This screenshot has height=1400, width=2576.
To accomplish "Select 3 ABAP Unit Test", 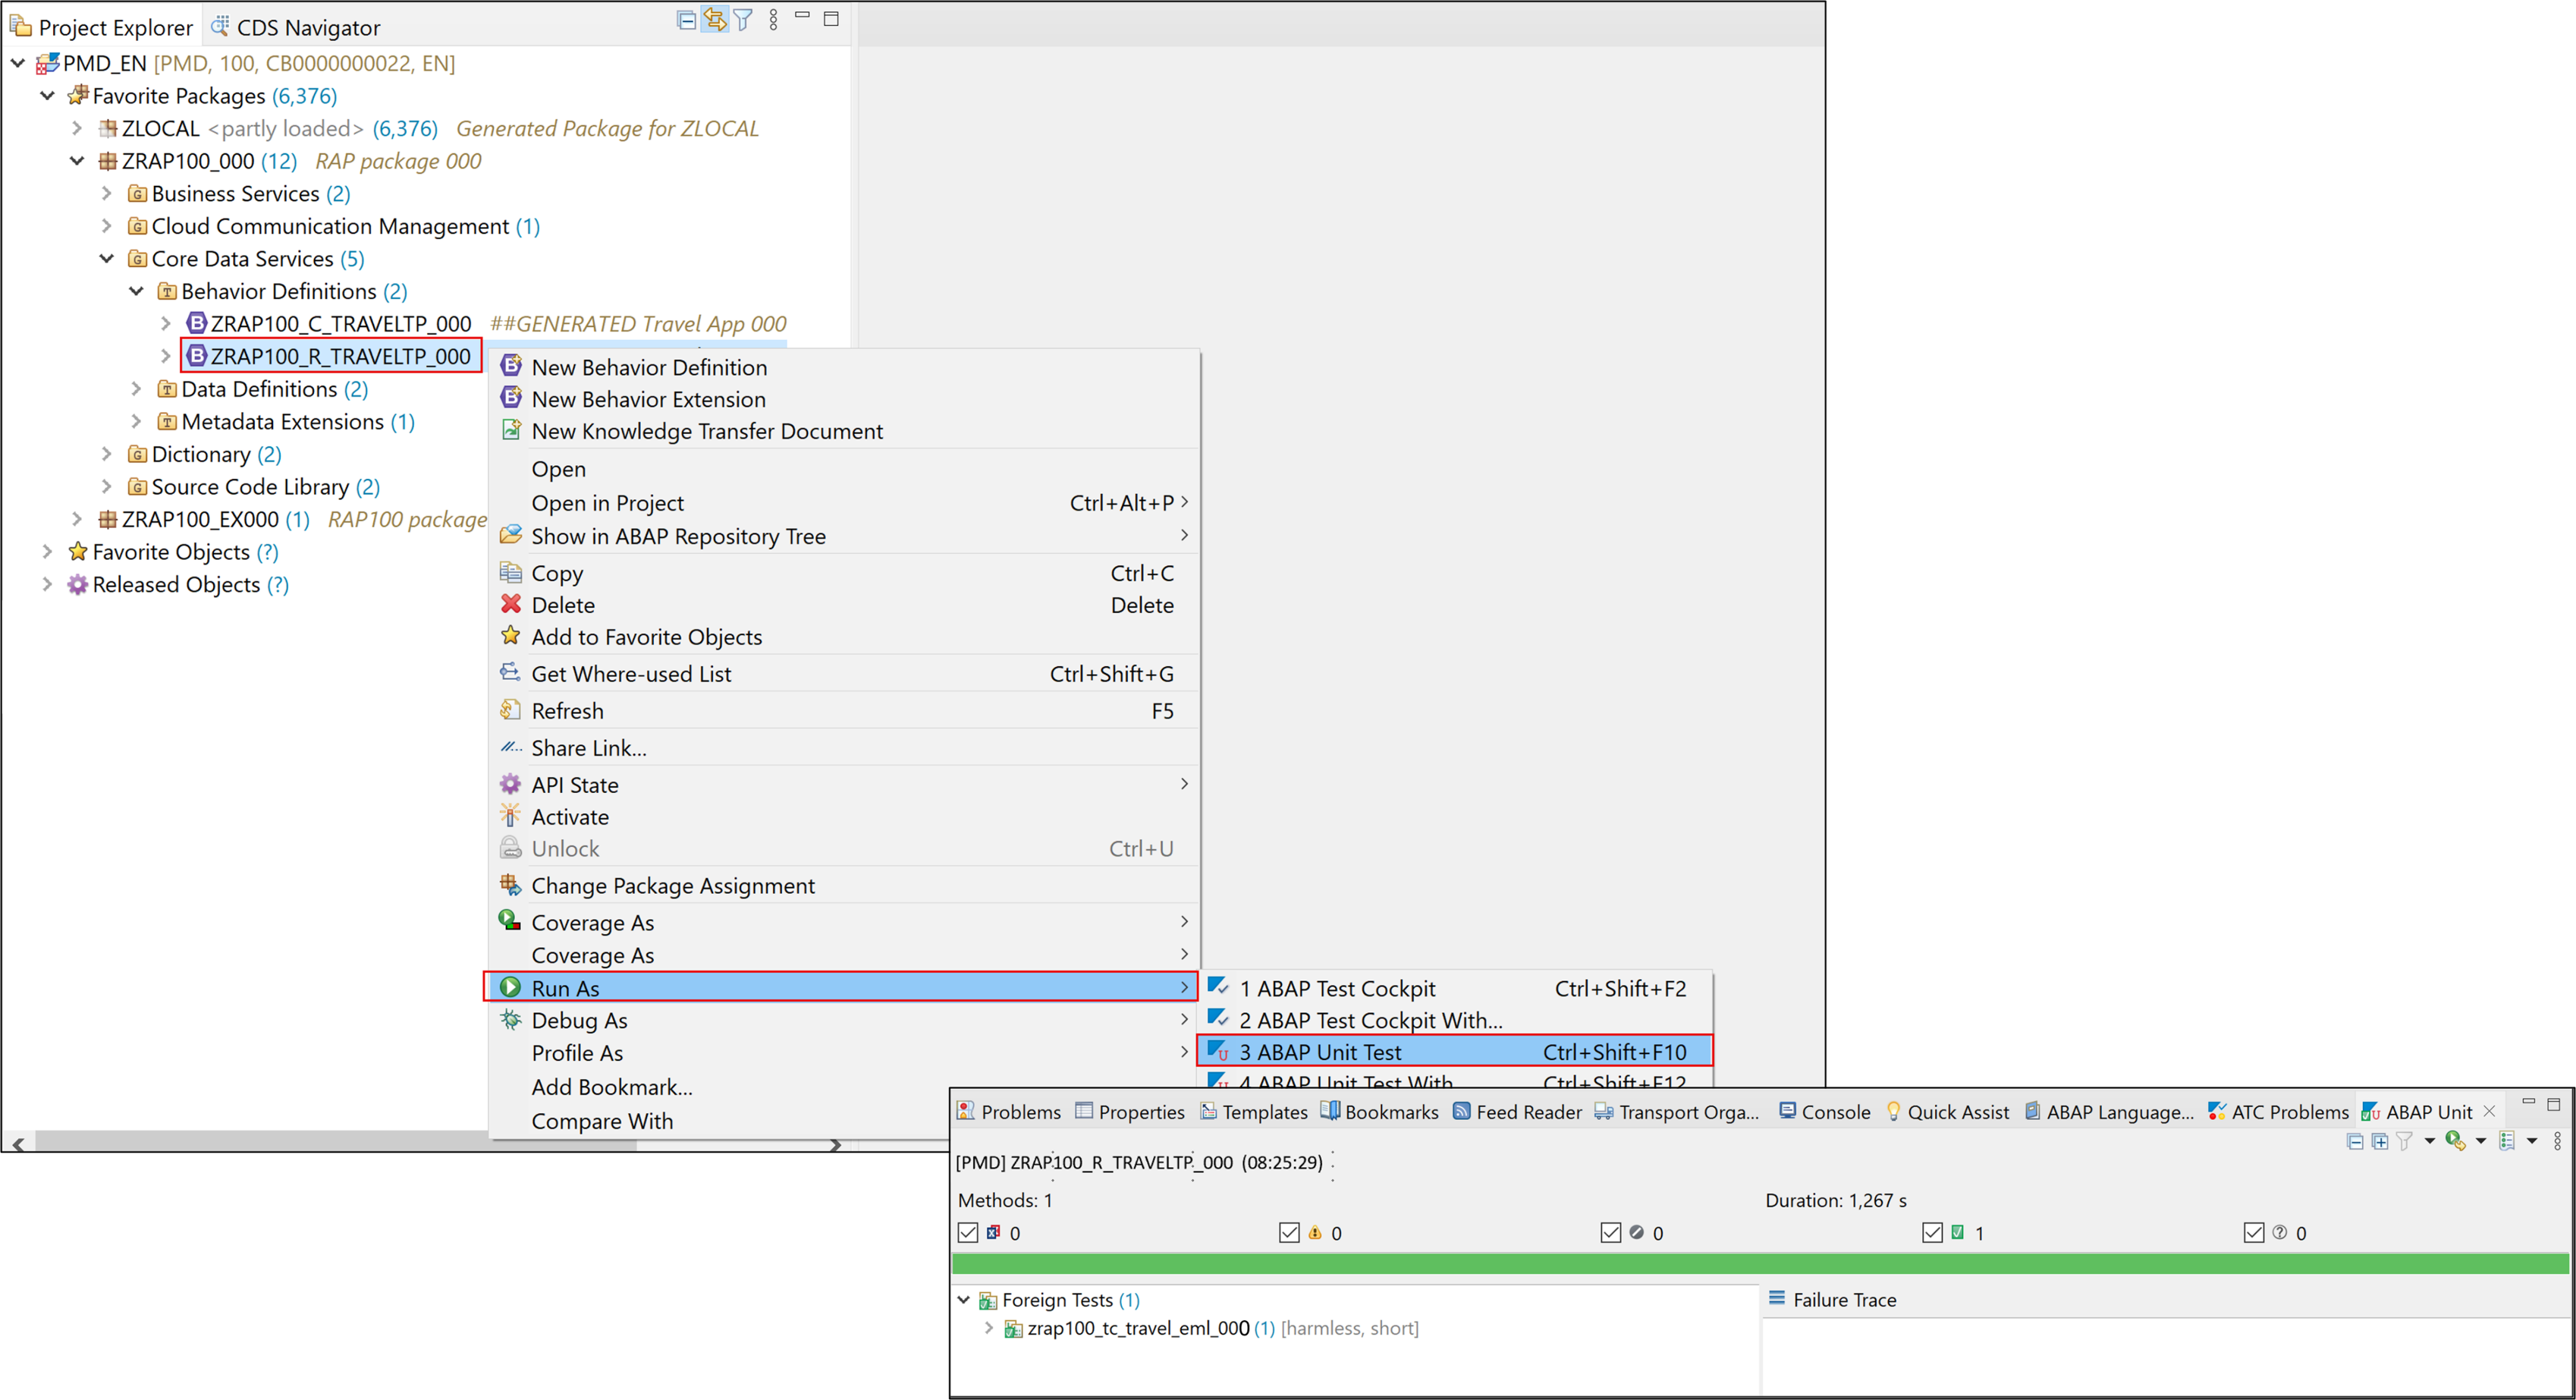I will coord(1456,1051).
